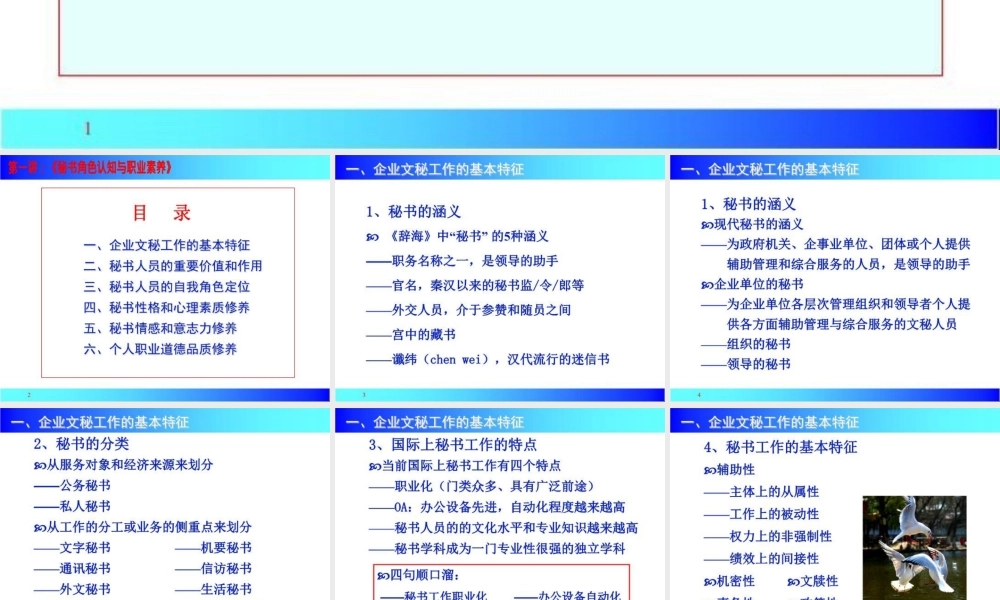Click the page number 1 in blue bar
The width and height of the screenshot is (1000, 600).
87,129
